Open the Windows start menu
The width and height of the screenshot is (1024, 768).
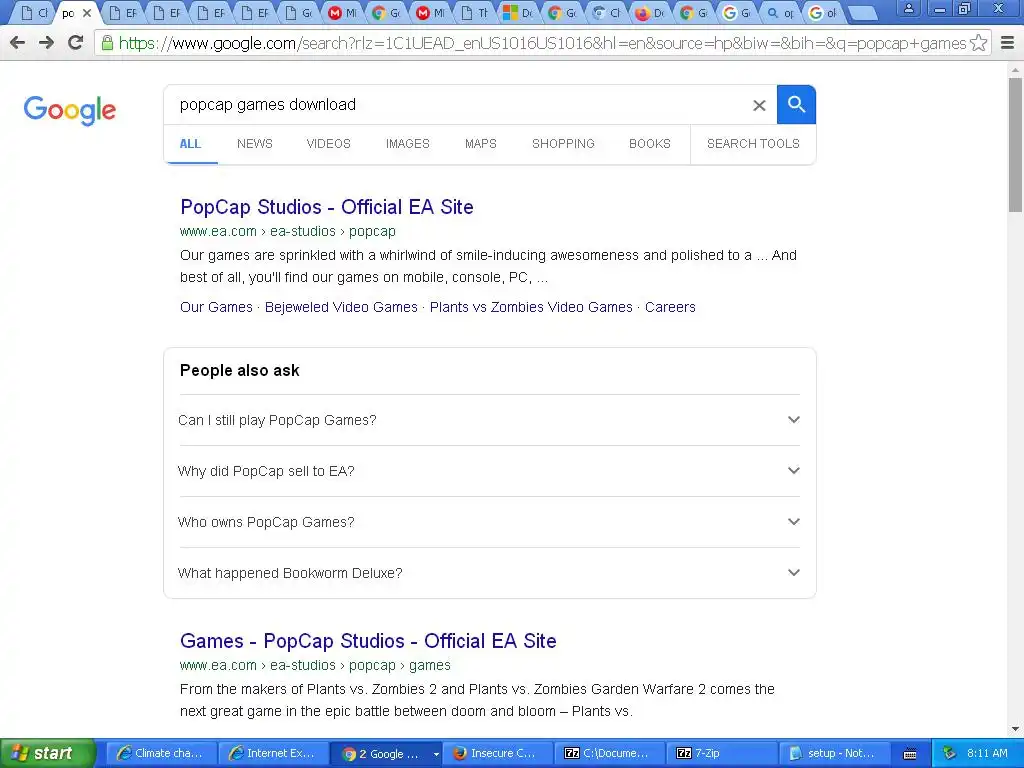[48, 753]
